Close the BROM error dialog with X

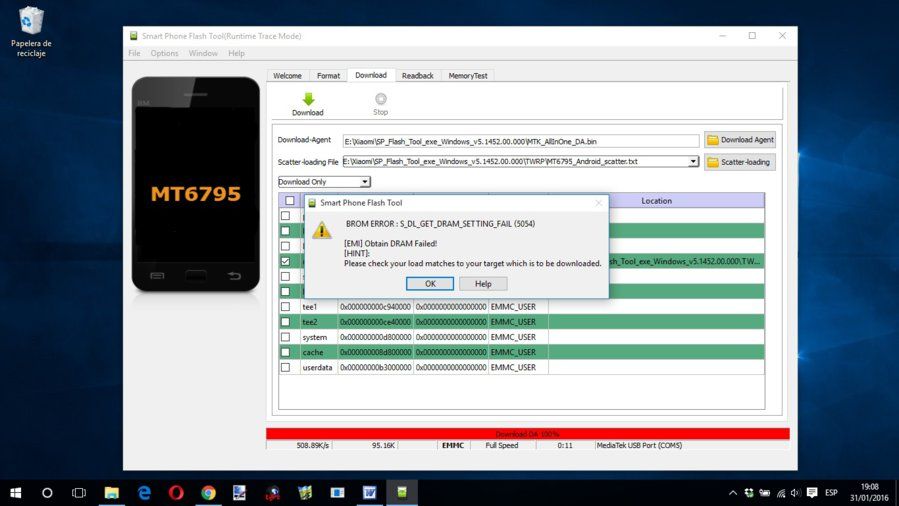coord(599,203)
